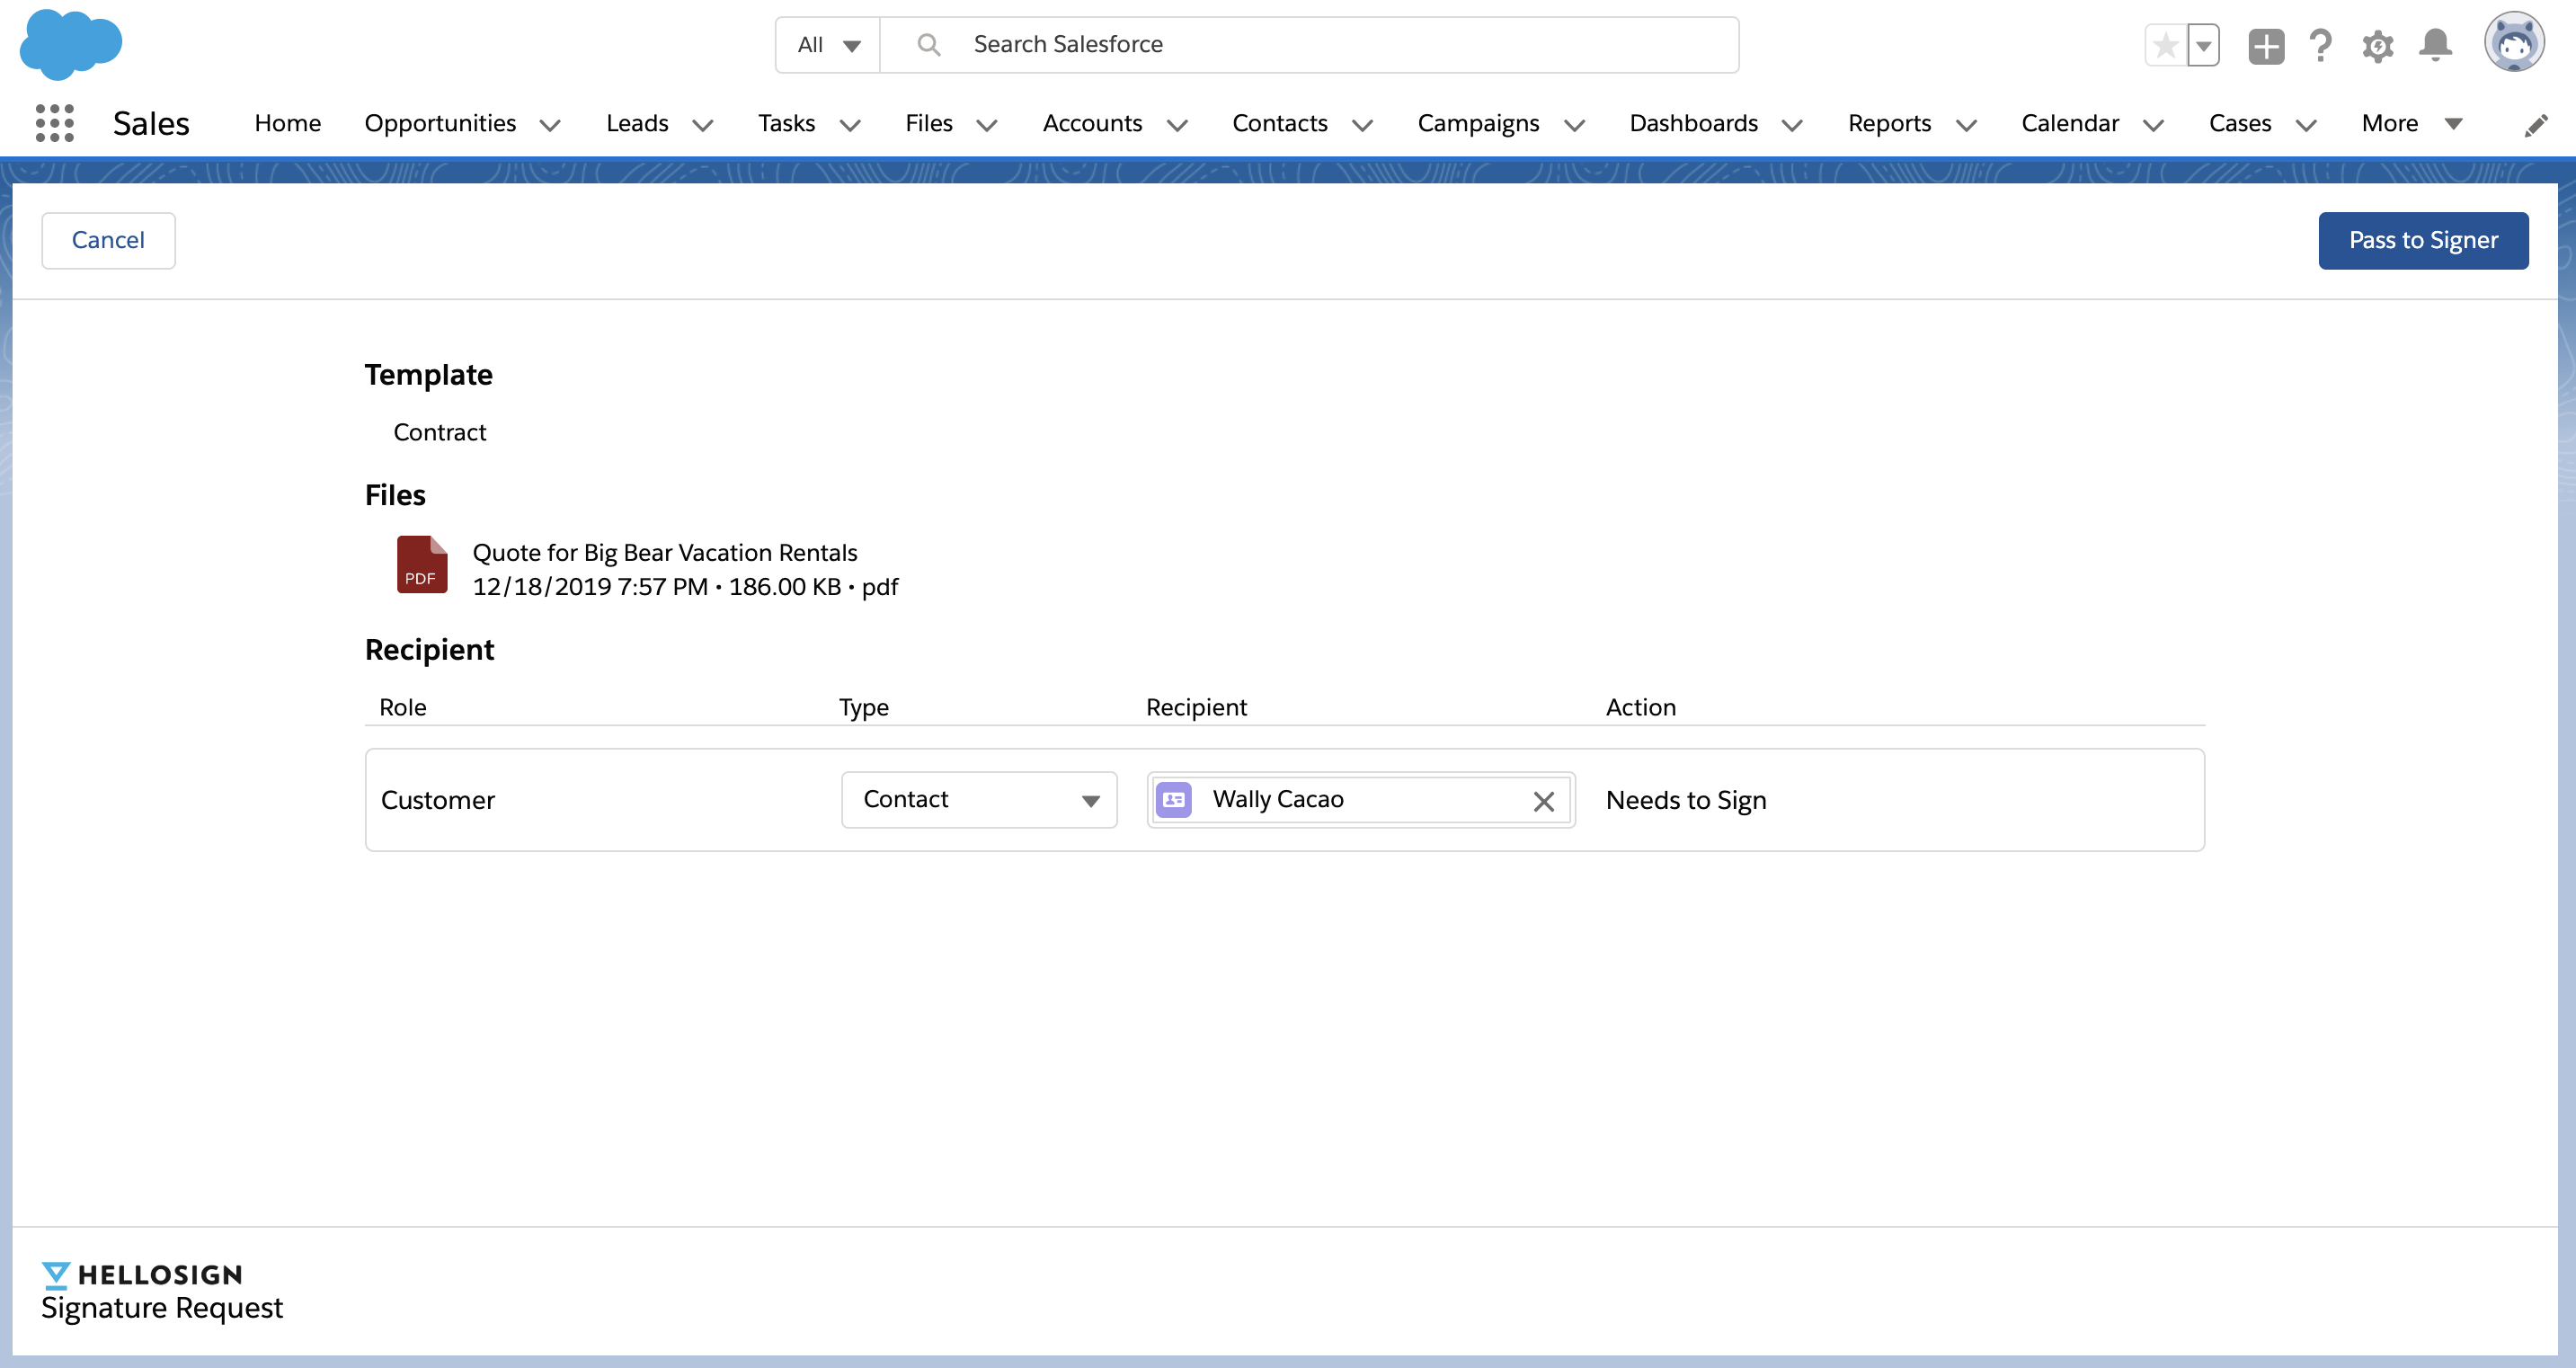
Task: View notifications bell icon
Action: click(2435, 46)
